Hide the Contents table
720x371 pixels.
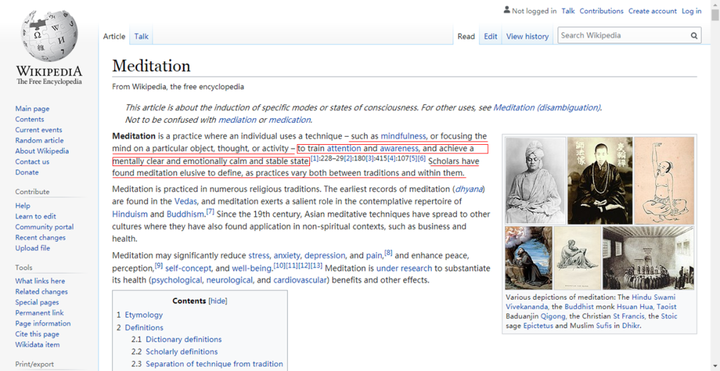[x=218, y=301]
